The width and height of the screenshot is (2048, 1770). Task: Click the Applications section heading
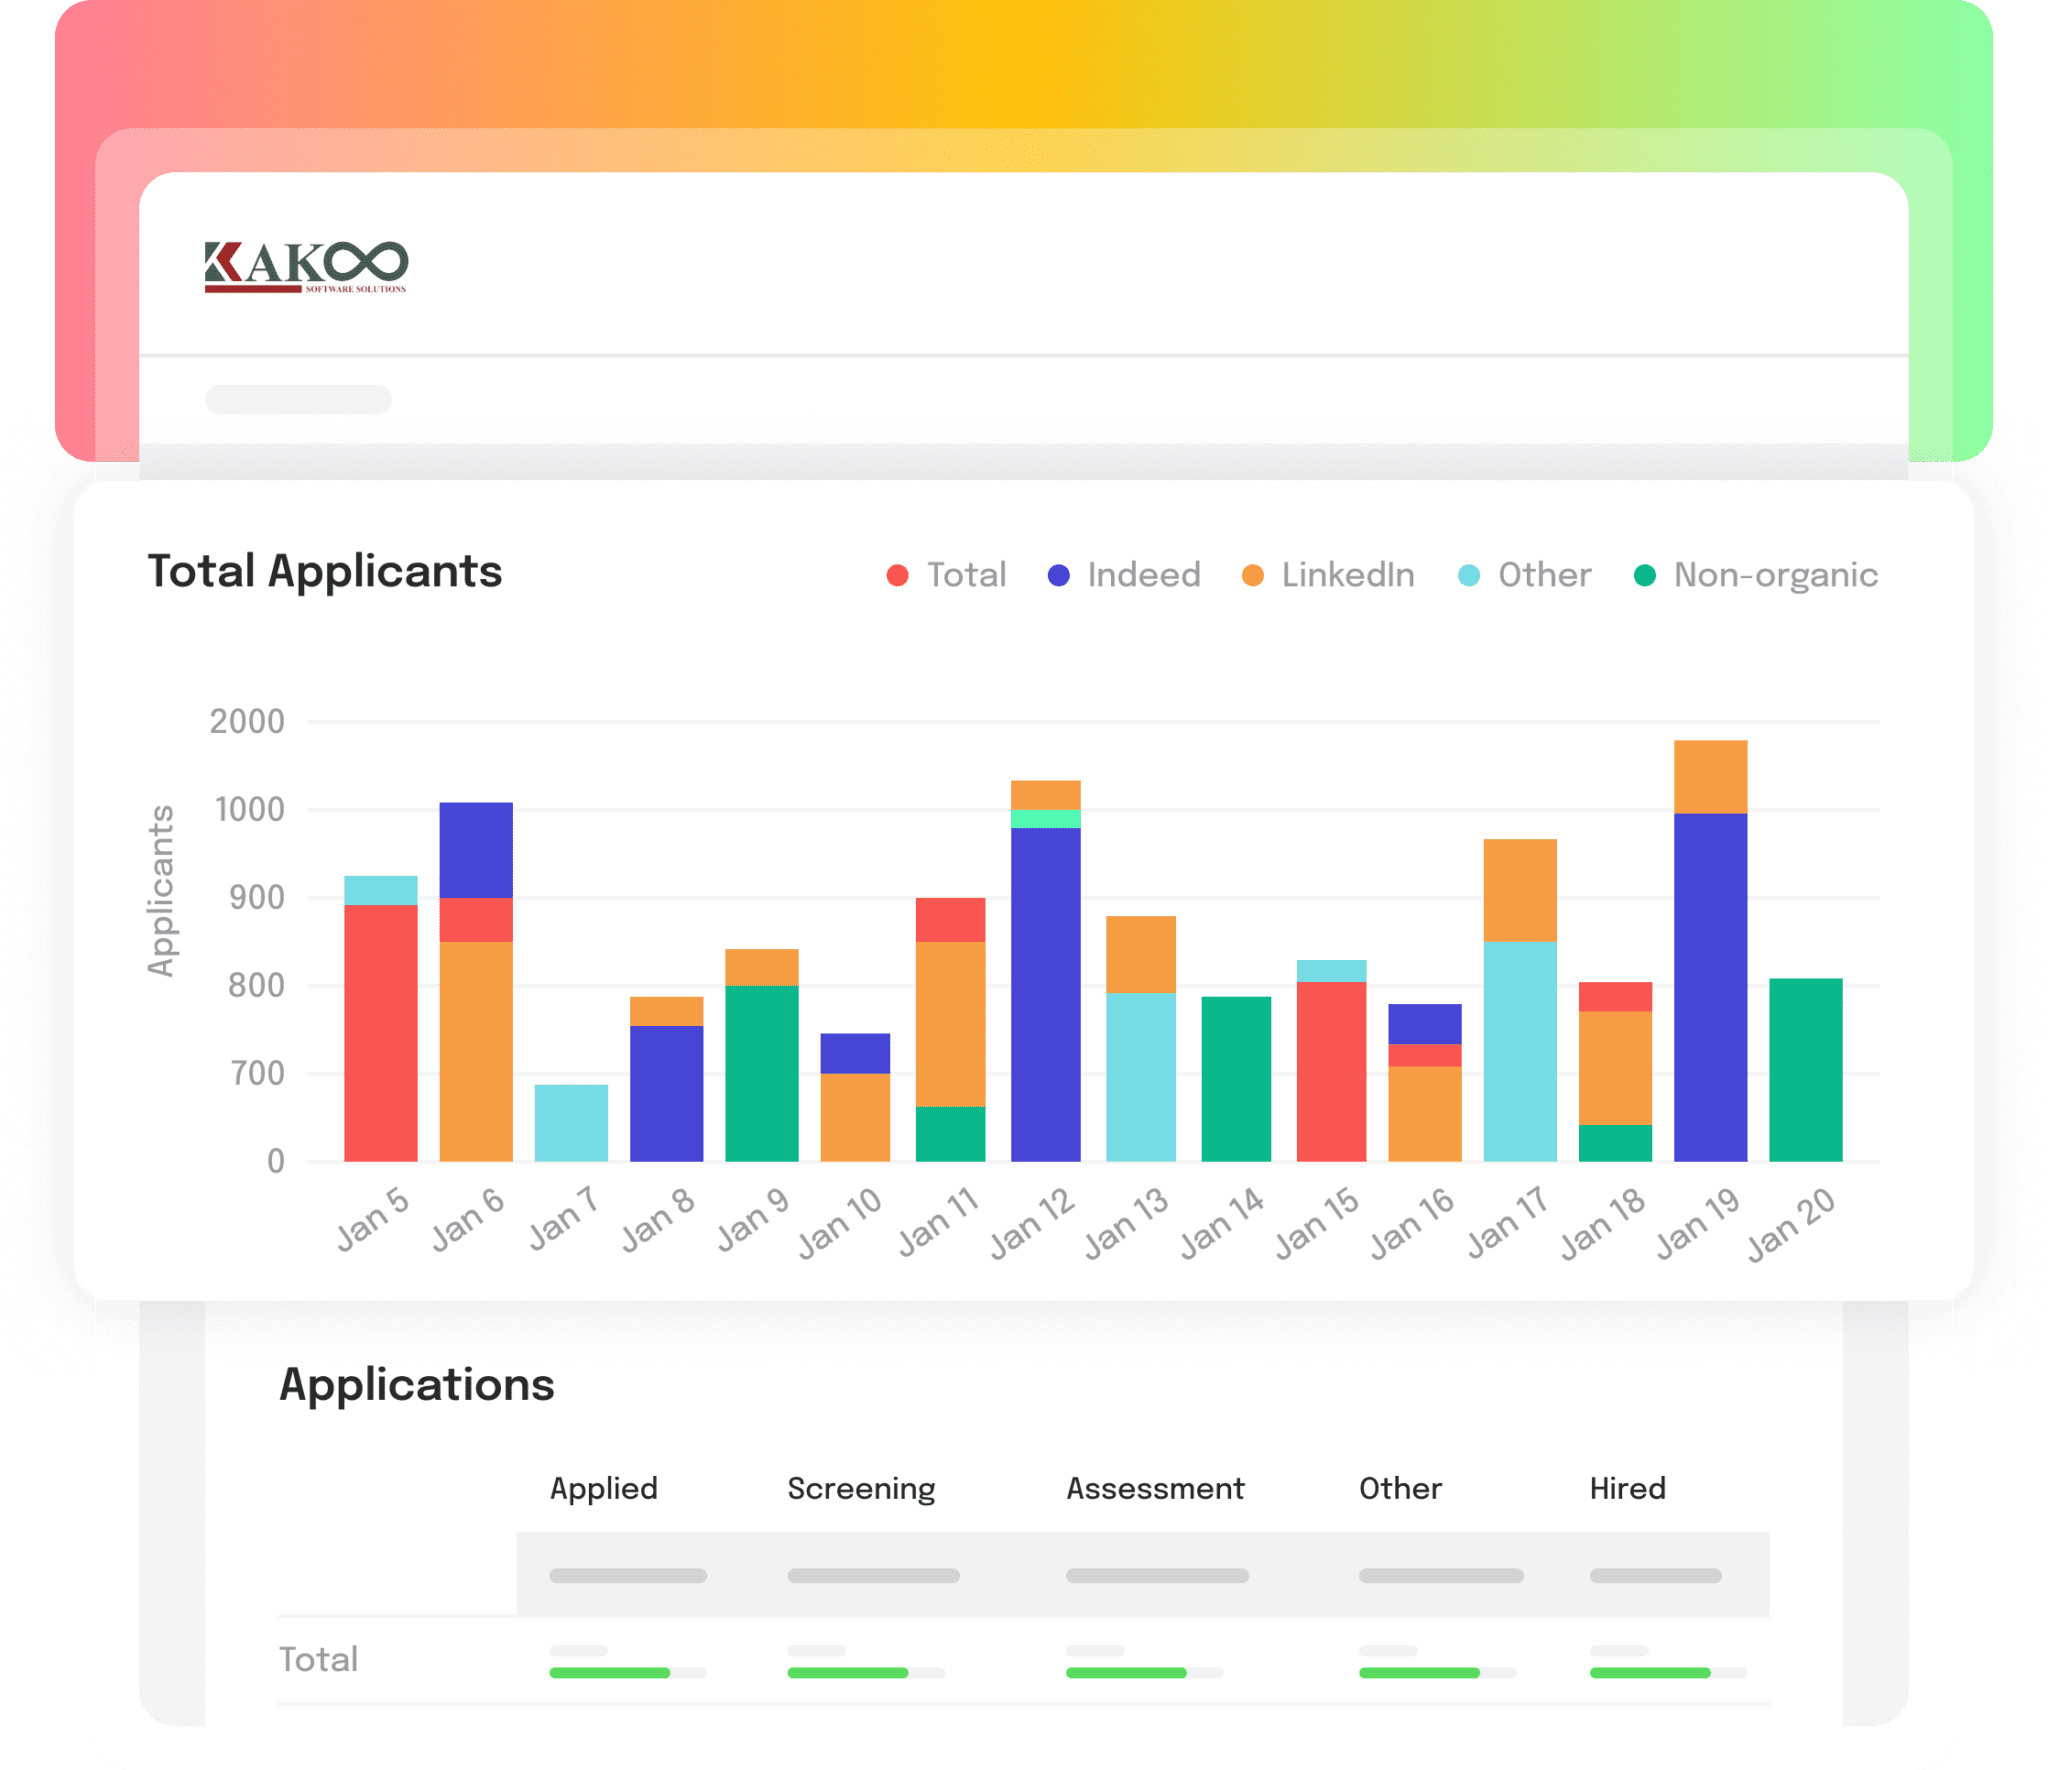coord(417,1385)
